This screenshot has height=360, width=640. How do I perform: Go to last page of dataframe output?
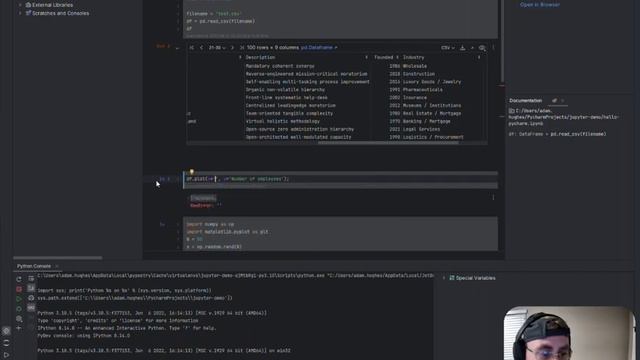242,48
